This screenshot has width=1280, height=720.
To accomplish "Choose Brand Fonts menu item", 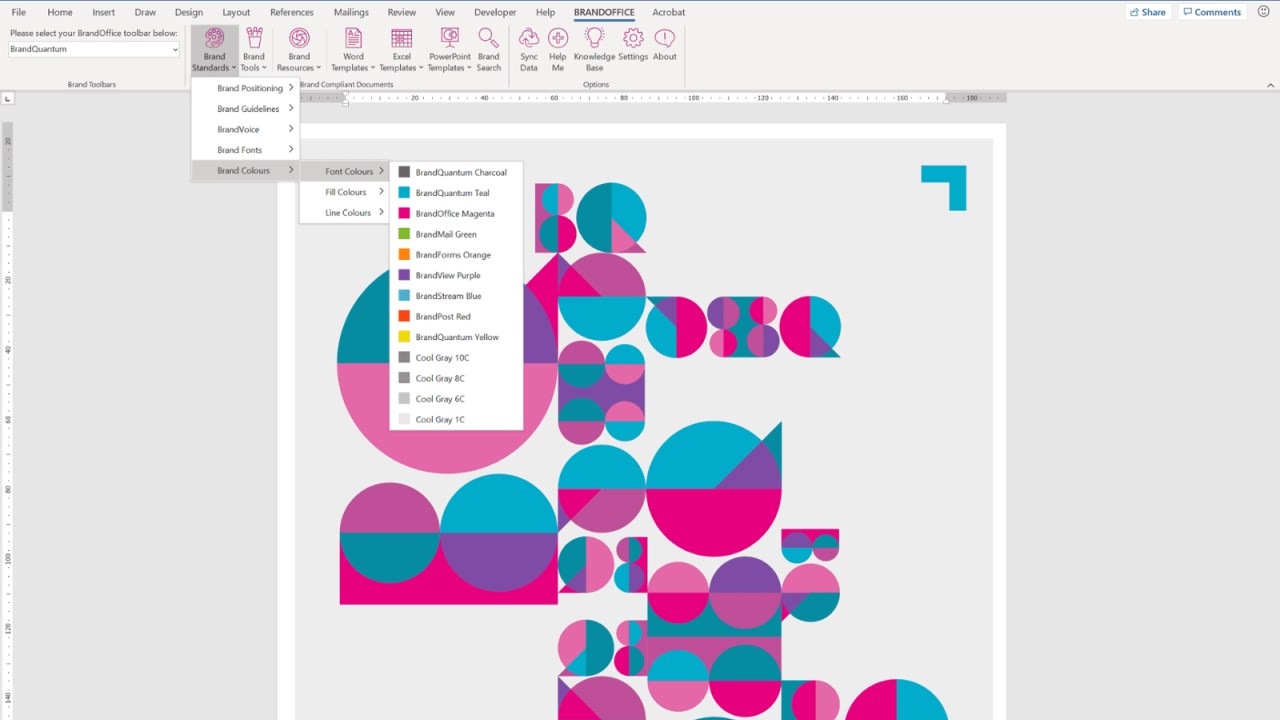I will [x=245, y=150].
